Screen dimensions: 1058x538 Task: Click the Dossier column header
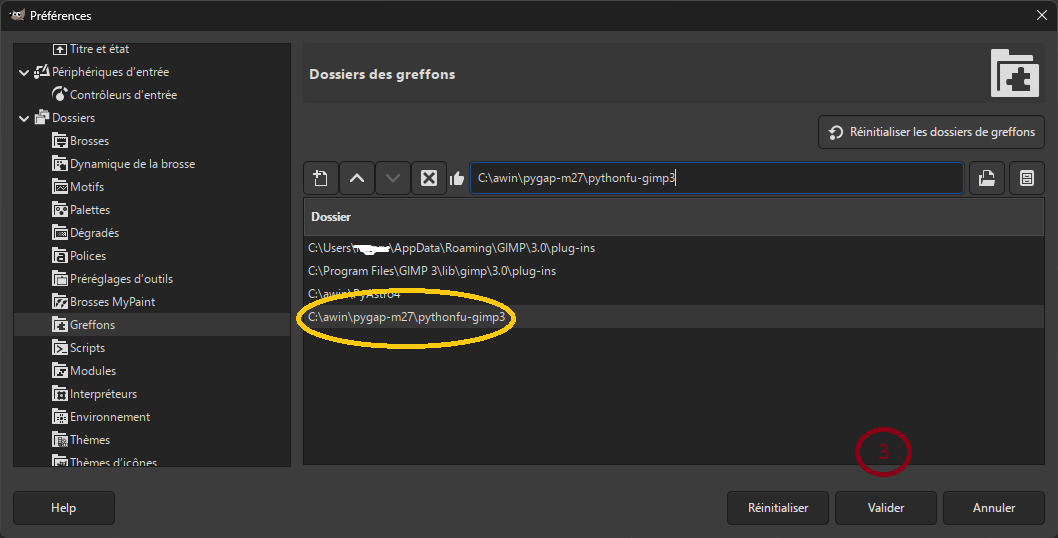click(673, 217)
